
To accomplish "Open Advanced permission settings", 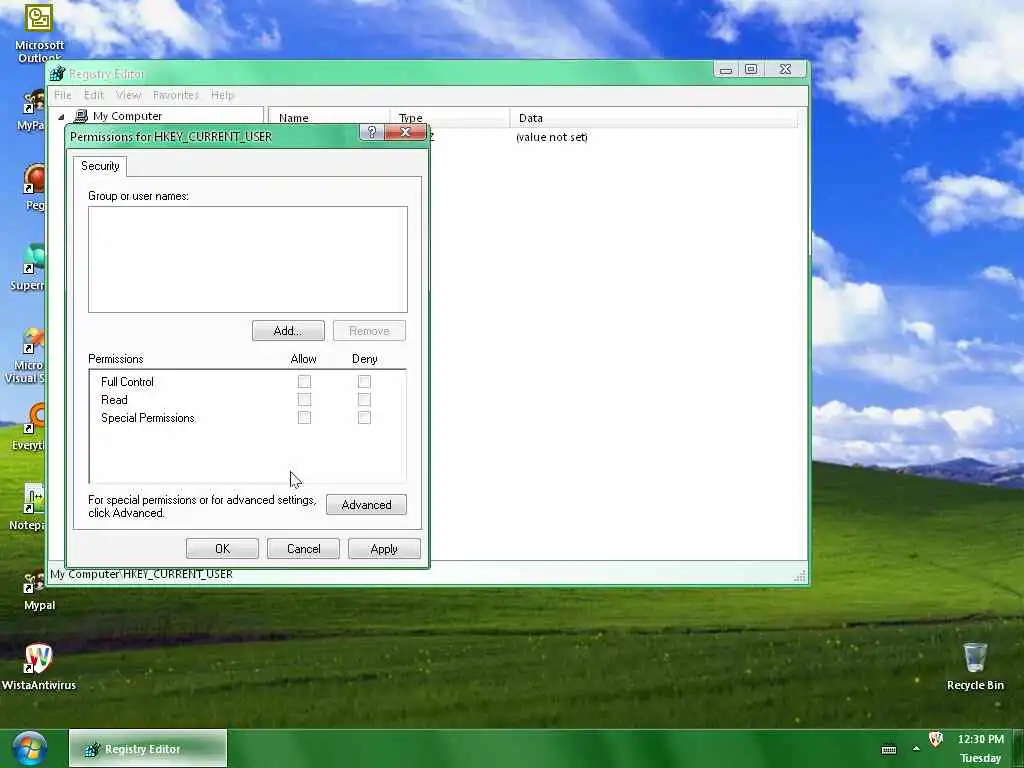I will click(366, 505).
